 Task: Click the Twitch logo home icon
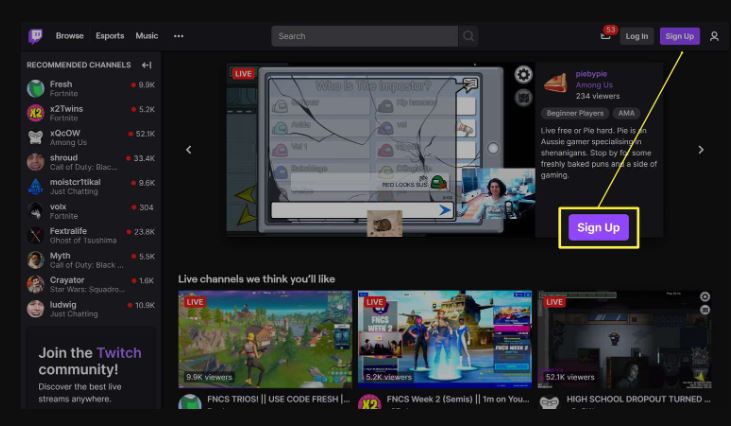(35, 36)
